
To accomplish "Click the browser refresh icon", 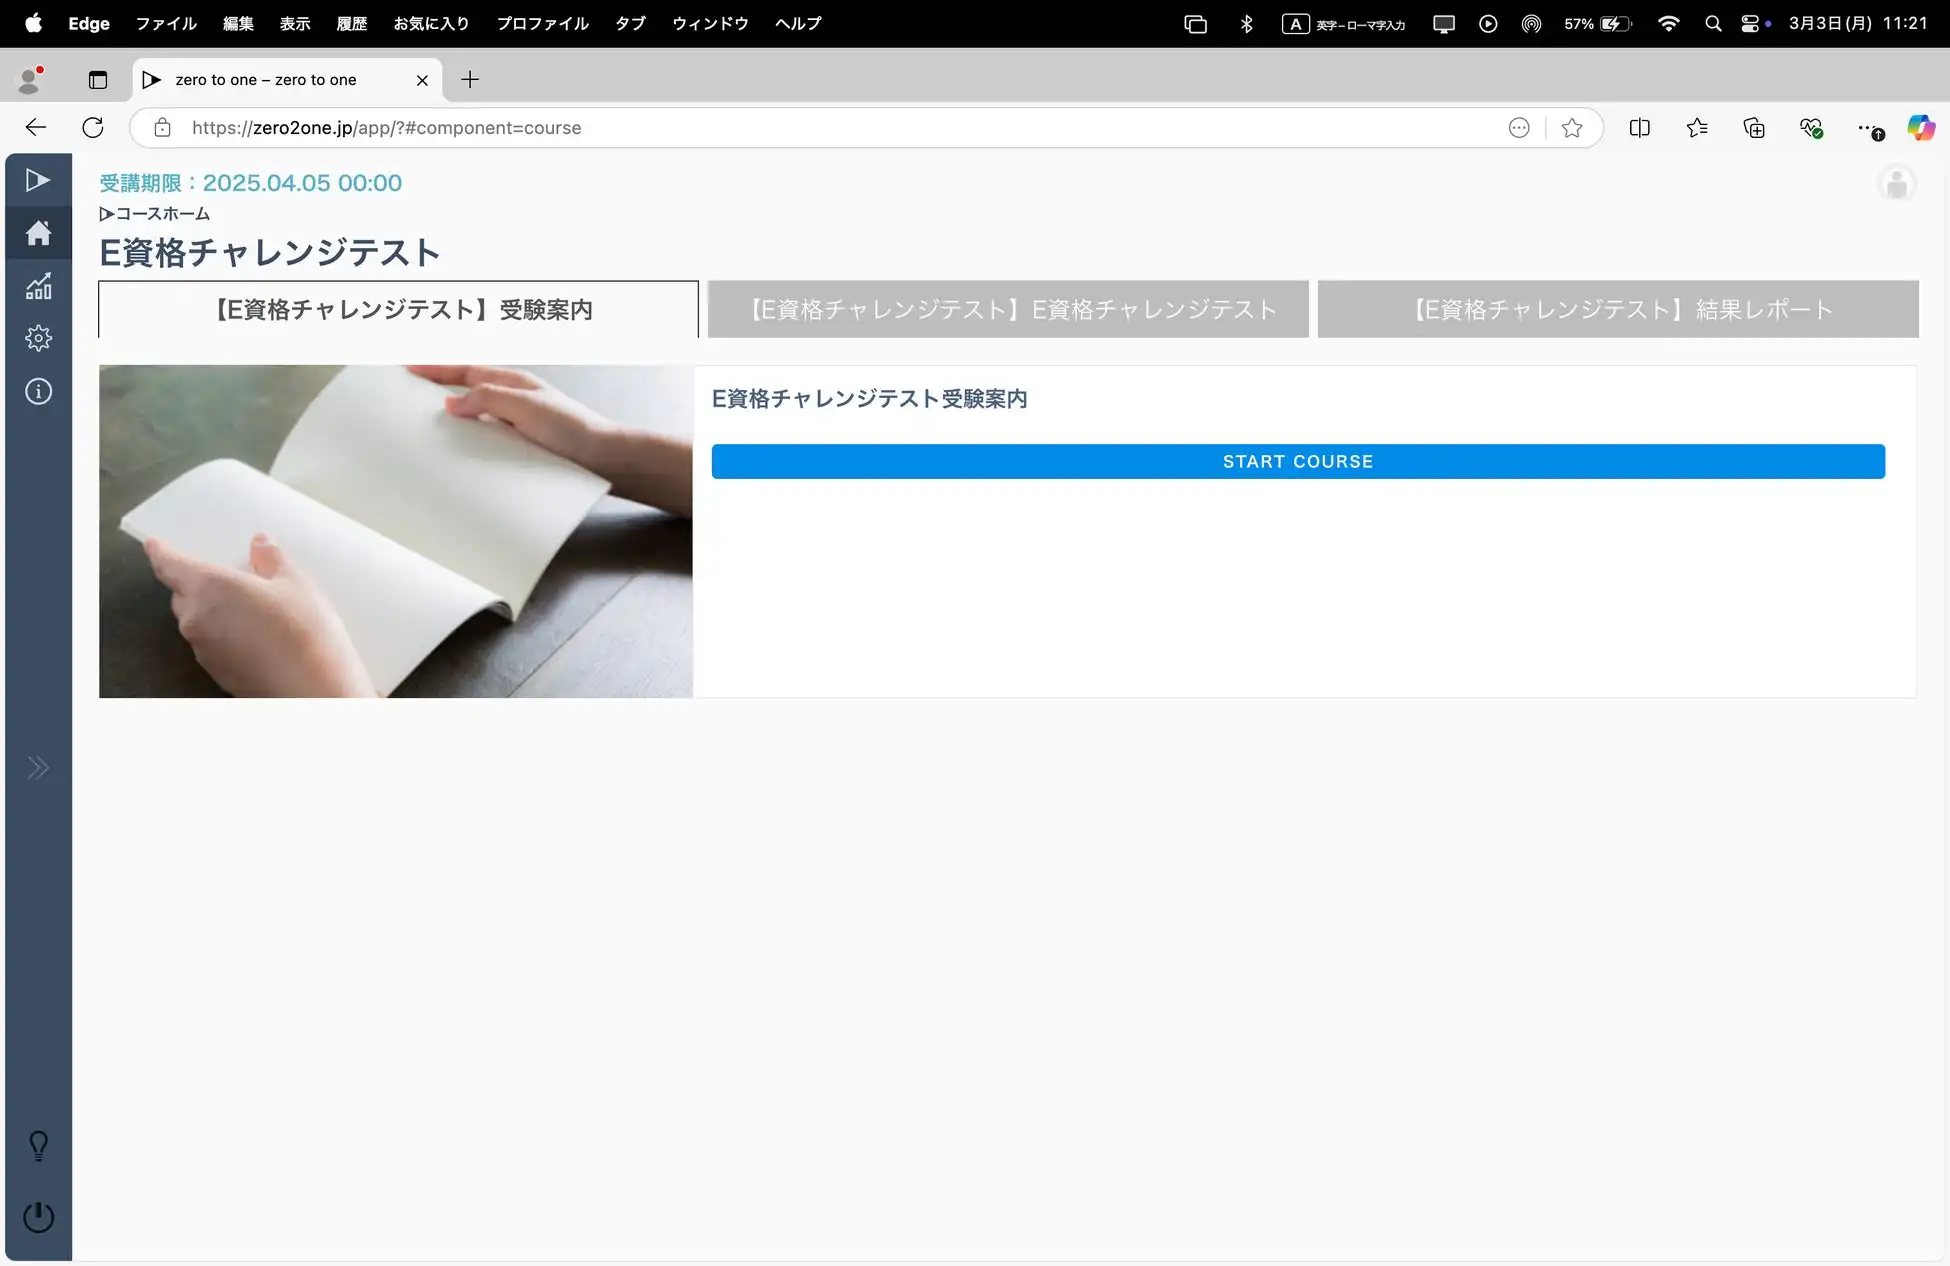I will pyautogui.click(x=91, y=128).
